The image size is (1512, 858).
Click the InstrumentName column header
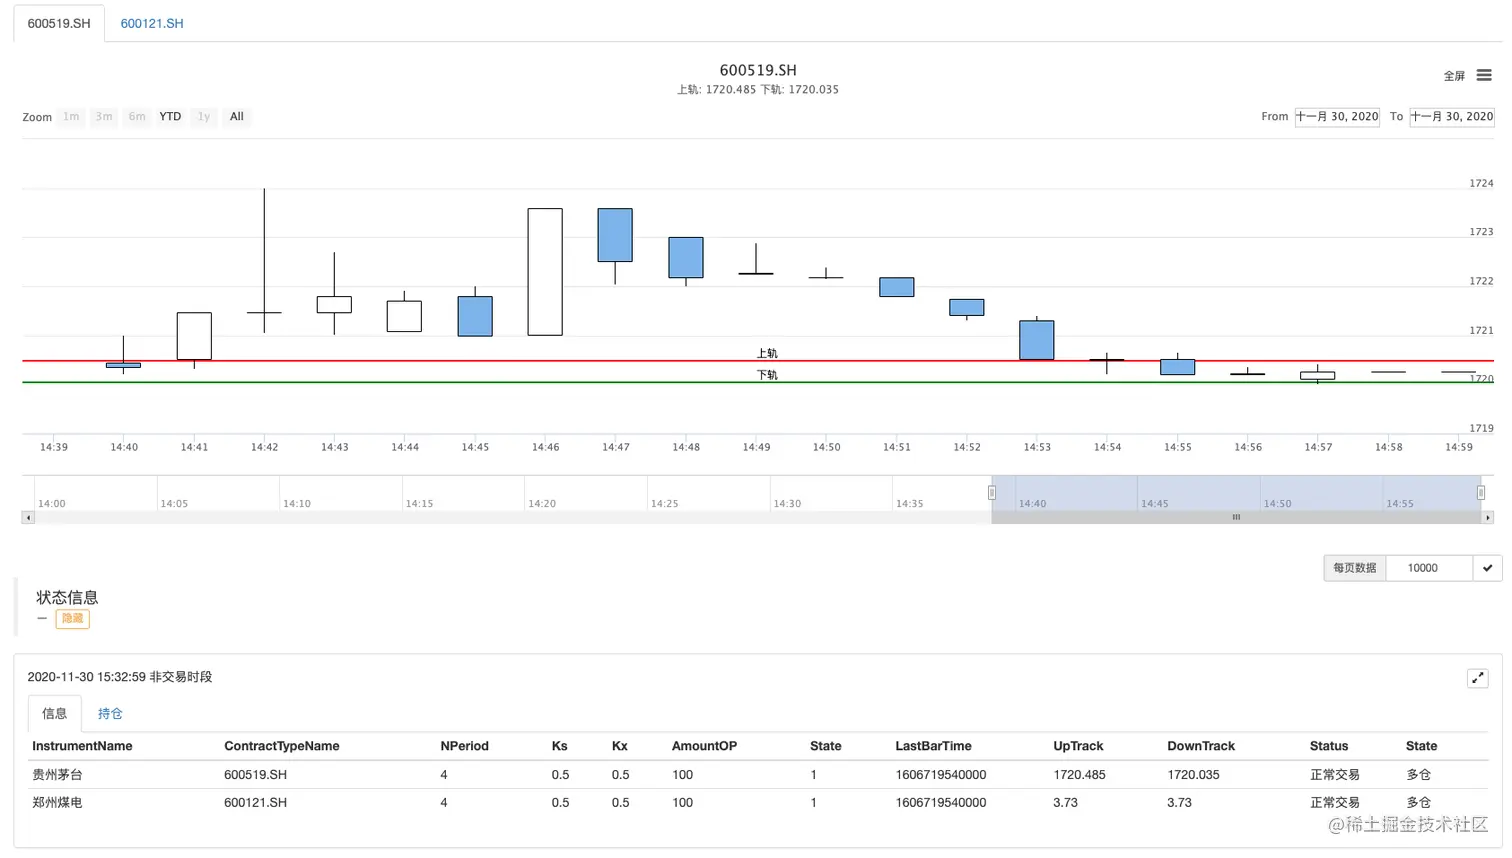pyautogui.click(x=82, y=746)
